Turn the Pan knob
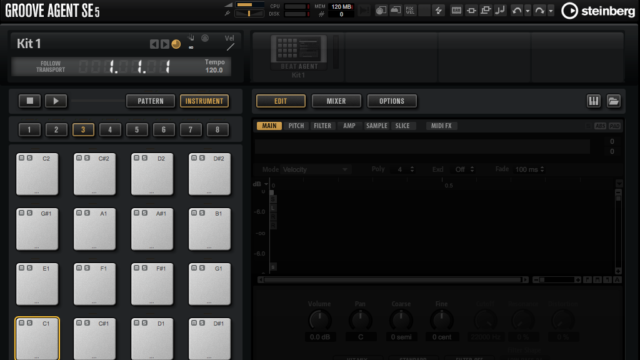 click(x=360, y=320)
